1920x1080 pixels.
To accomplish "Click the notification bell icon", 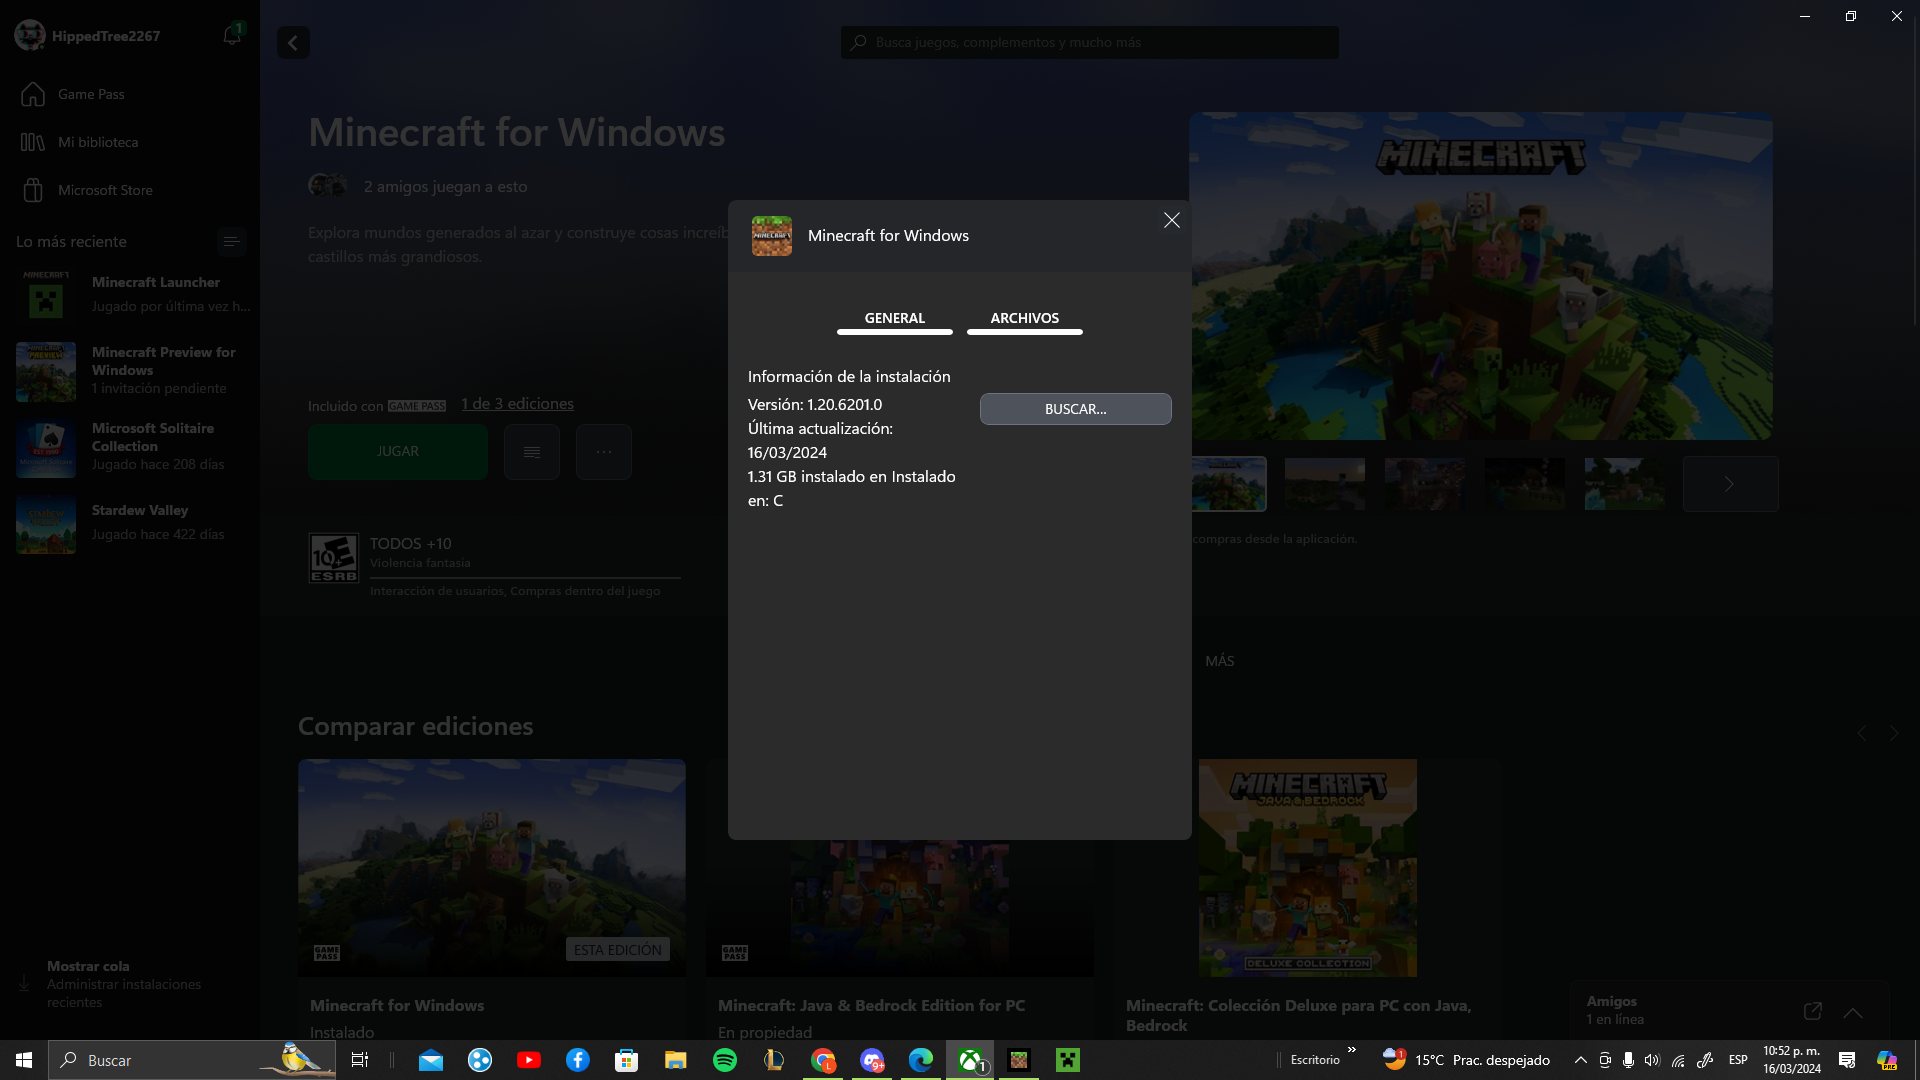I will pyautogui.click(x=232, y=36).
